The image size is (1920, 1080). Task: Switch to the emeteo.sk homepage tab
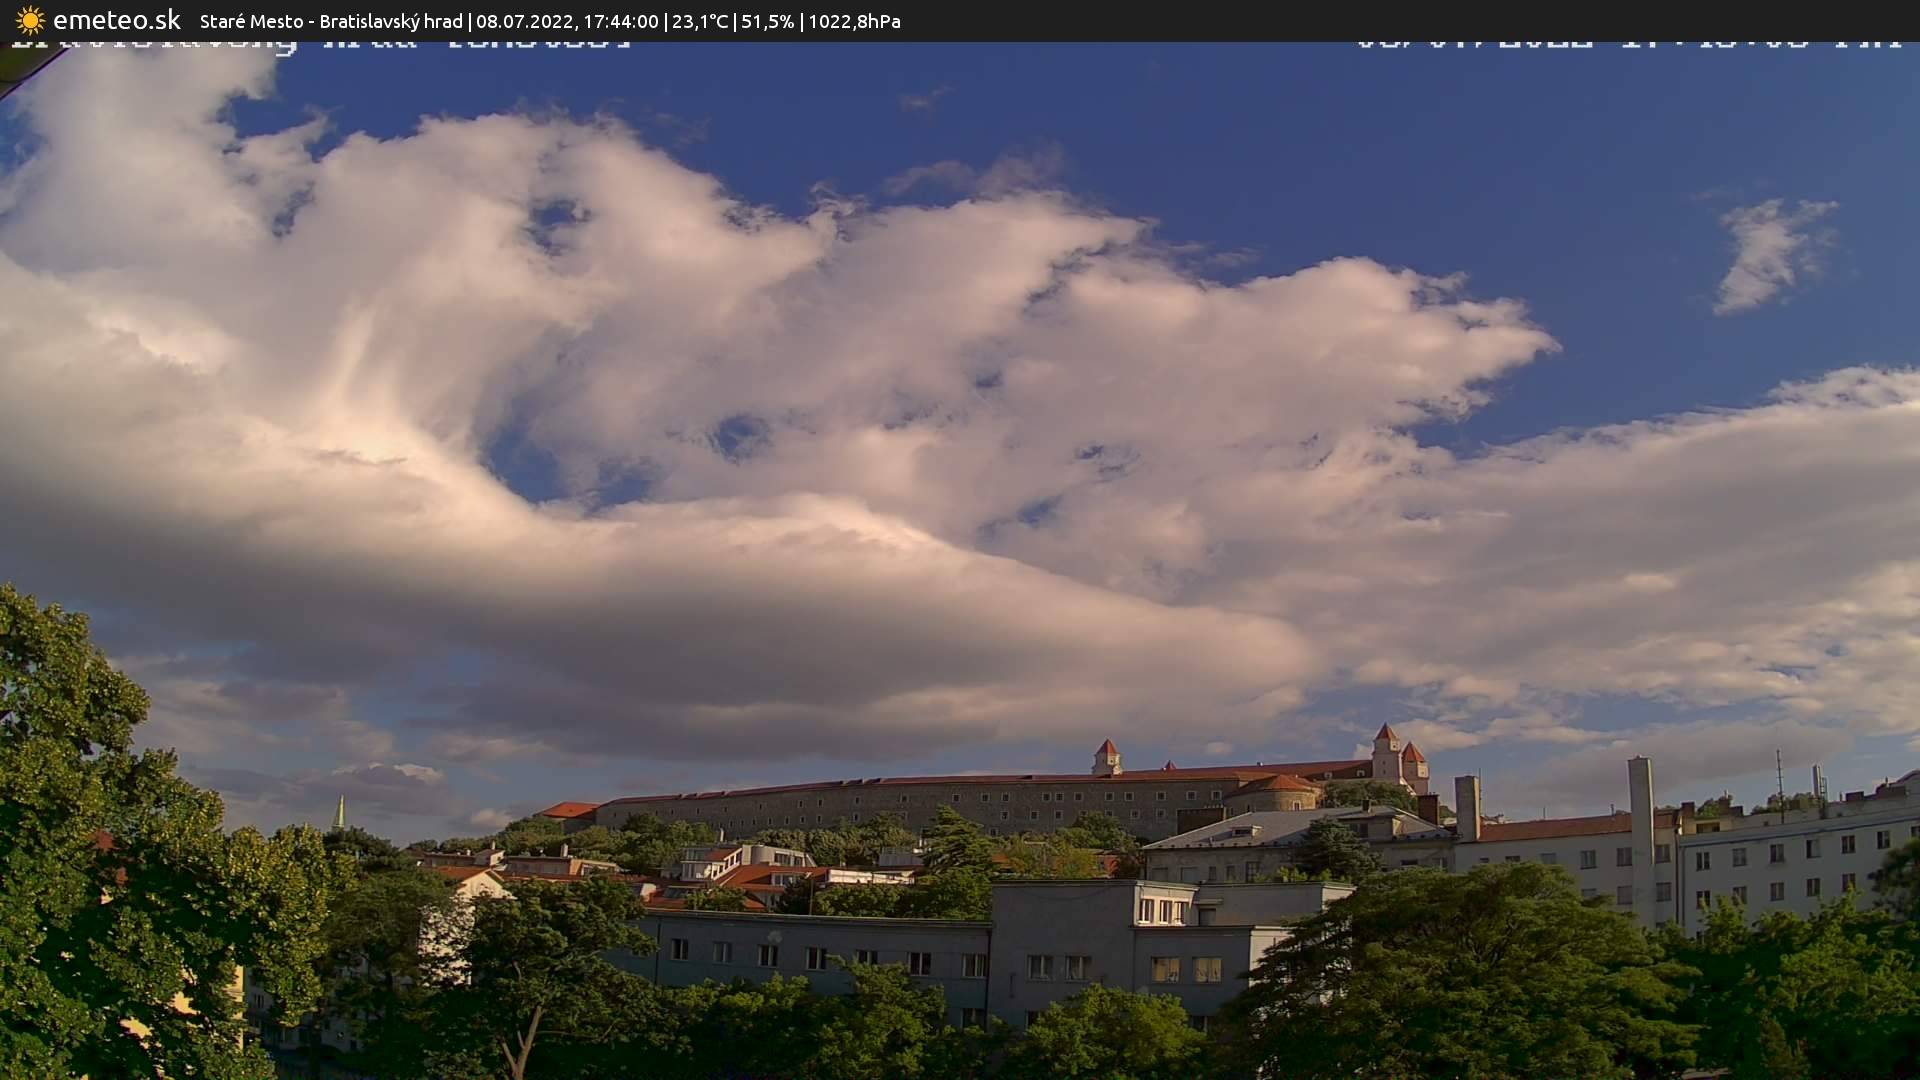click(x=116, y=19)
